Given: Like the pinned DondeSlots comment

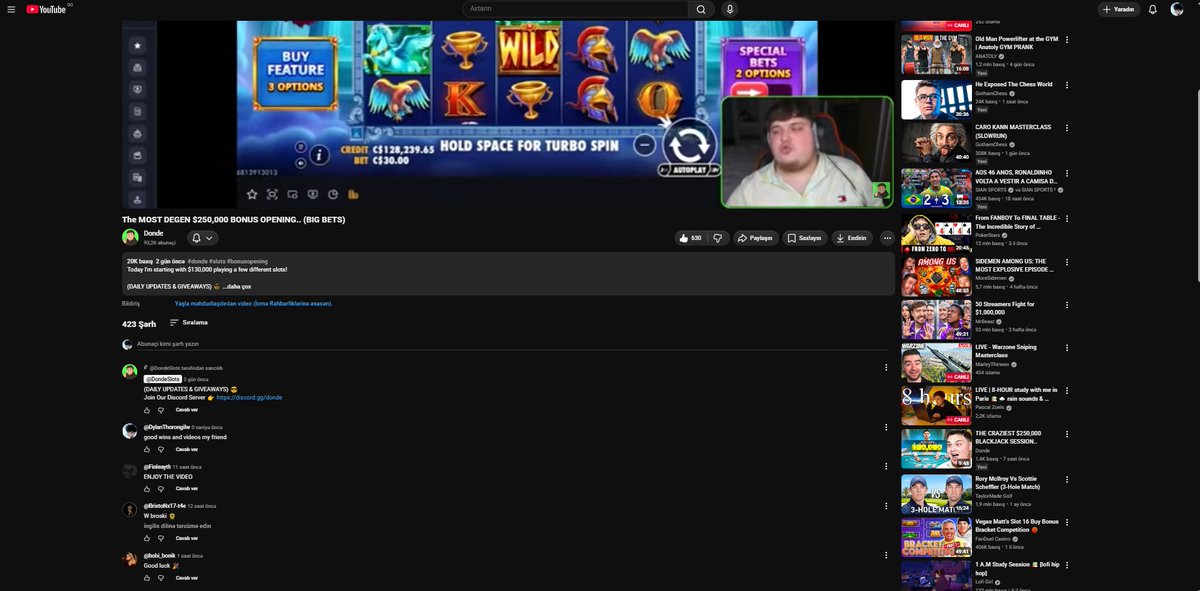Looking at the screenshot, I should [x=147, y=410].
